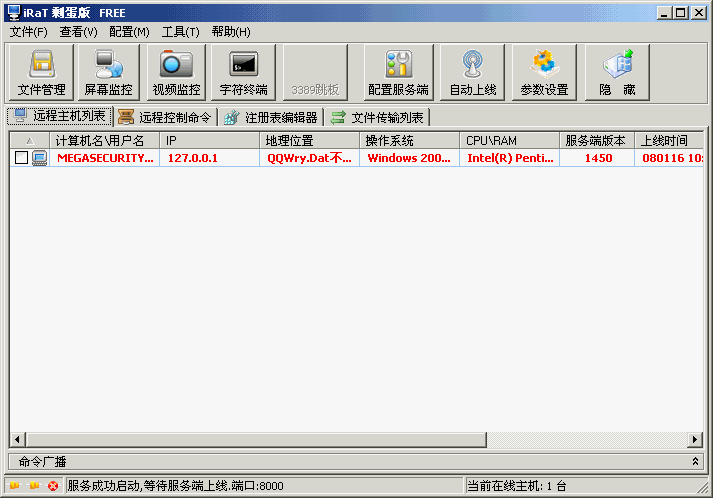This screenshot has width=713, height=498.
Task: Start the 字符终端 character terminal
Action: 243,72
